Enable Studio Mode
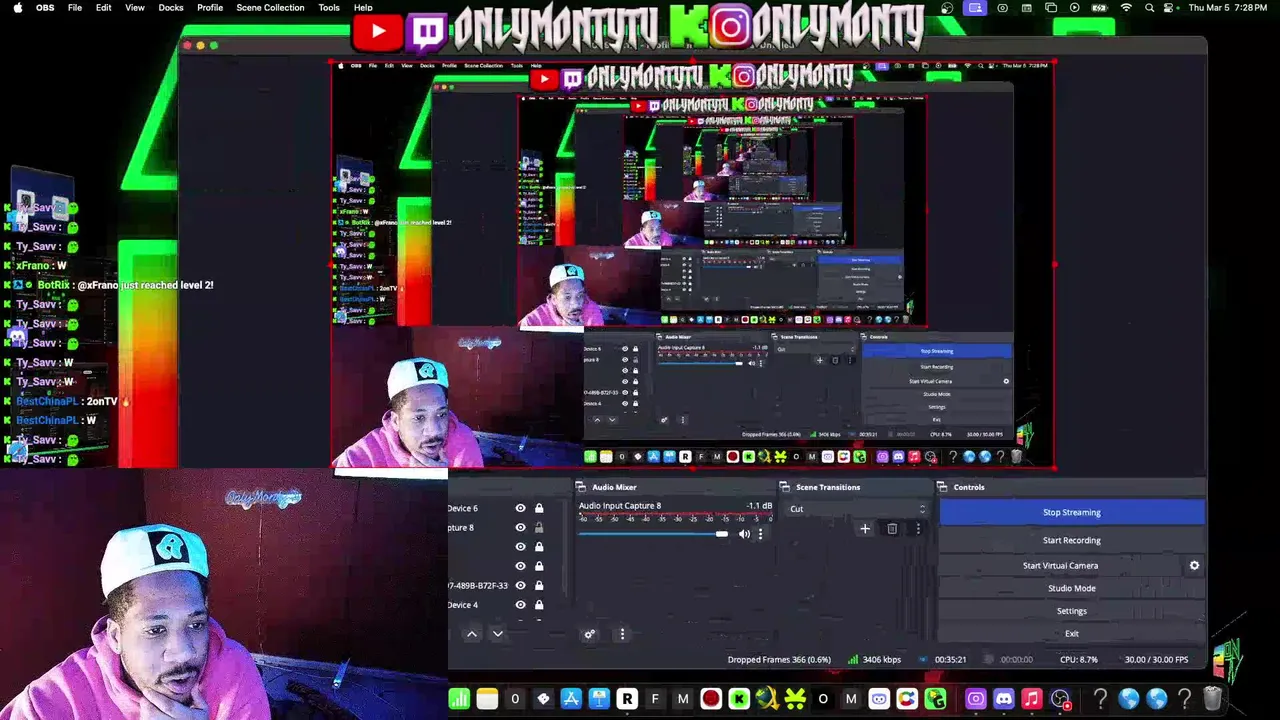Image resolution: width=1280 pixels, height=720 pixels. tap(1072, 589)
